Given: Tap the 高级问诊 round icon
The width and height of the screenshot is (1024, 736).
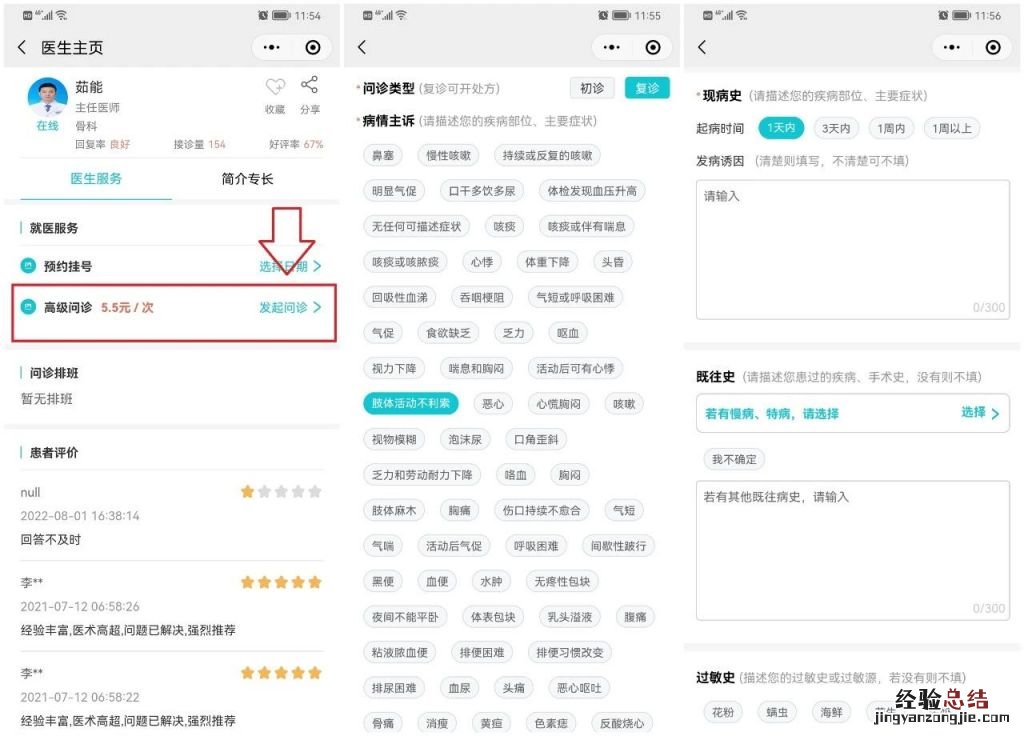Looking at the screenshot, I should [x=28, y=307].
